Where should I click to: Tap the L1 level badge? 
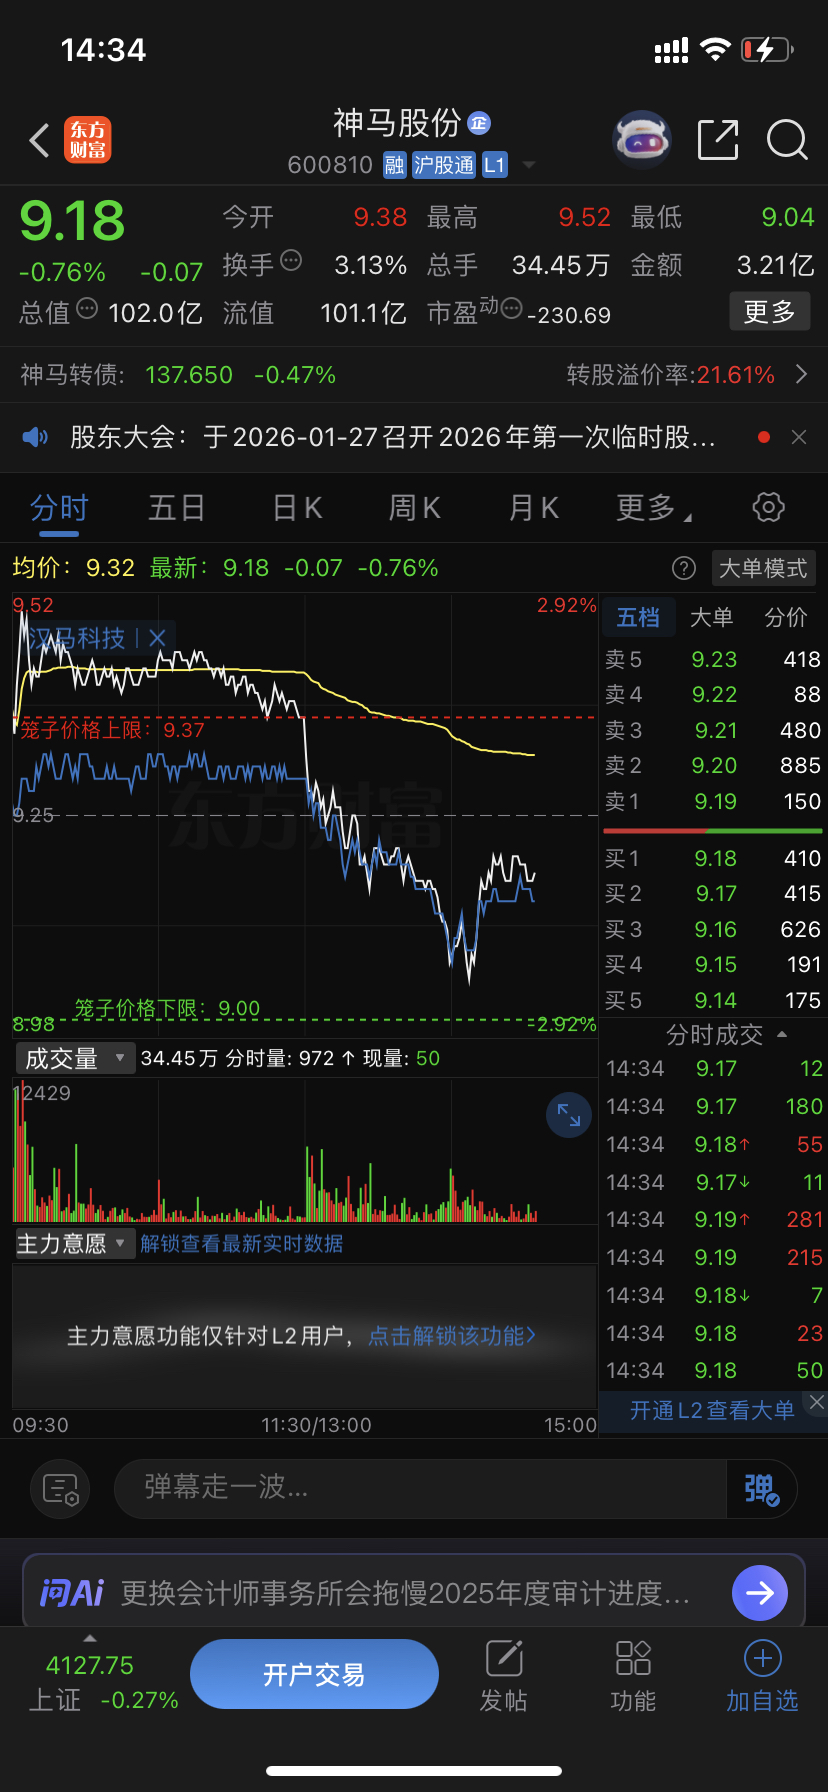[x=495, y=165]
